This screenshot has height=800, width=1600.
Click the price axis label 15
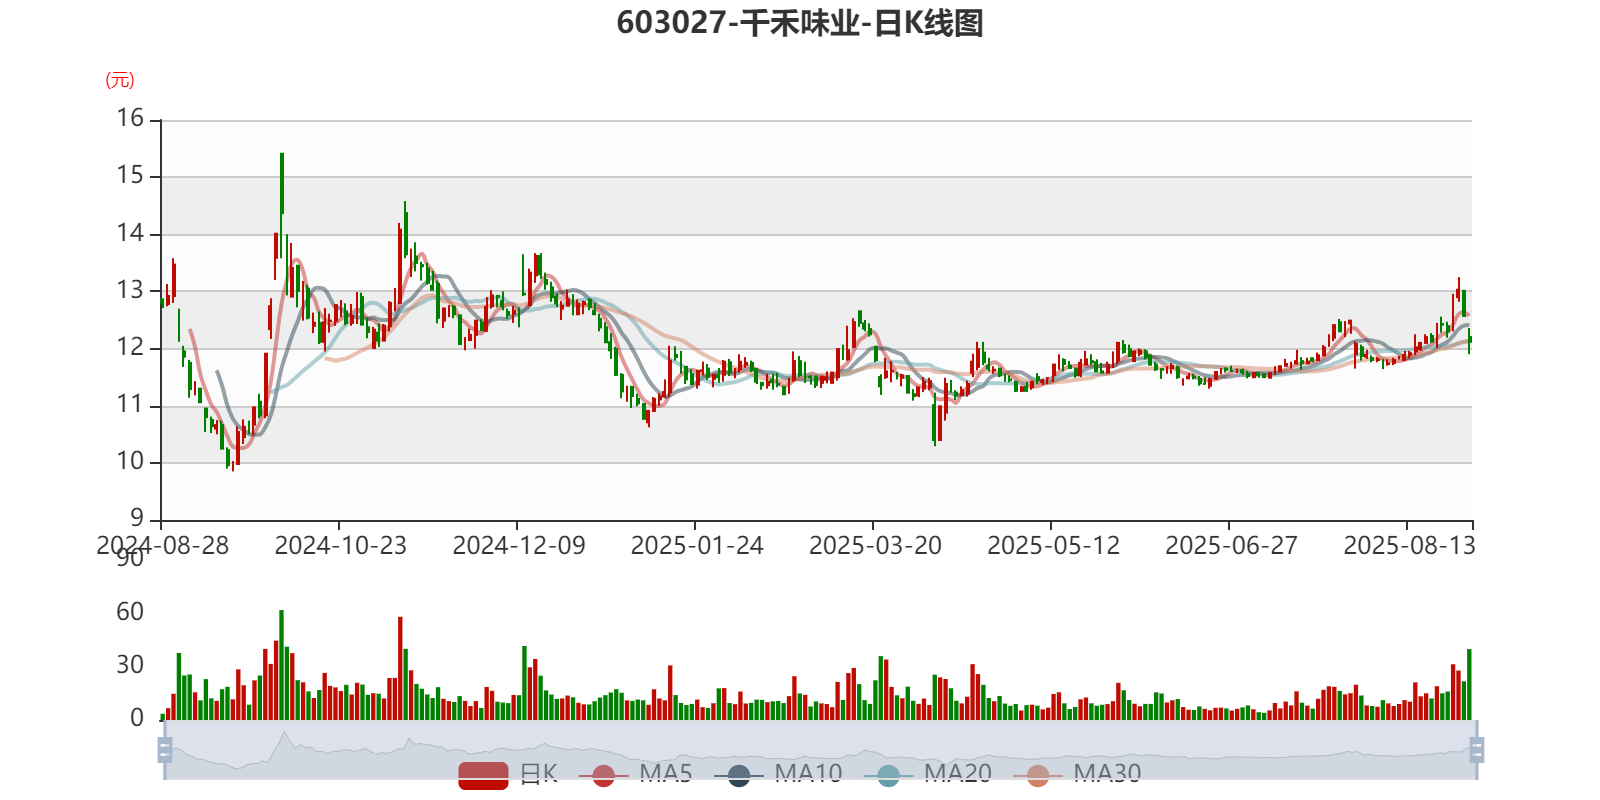pos(130,175)
